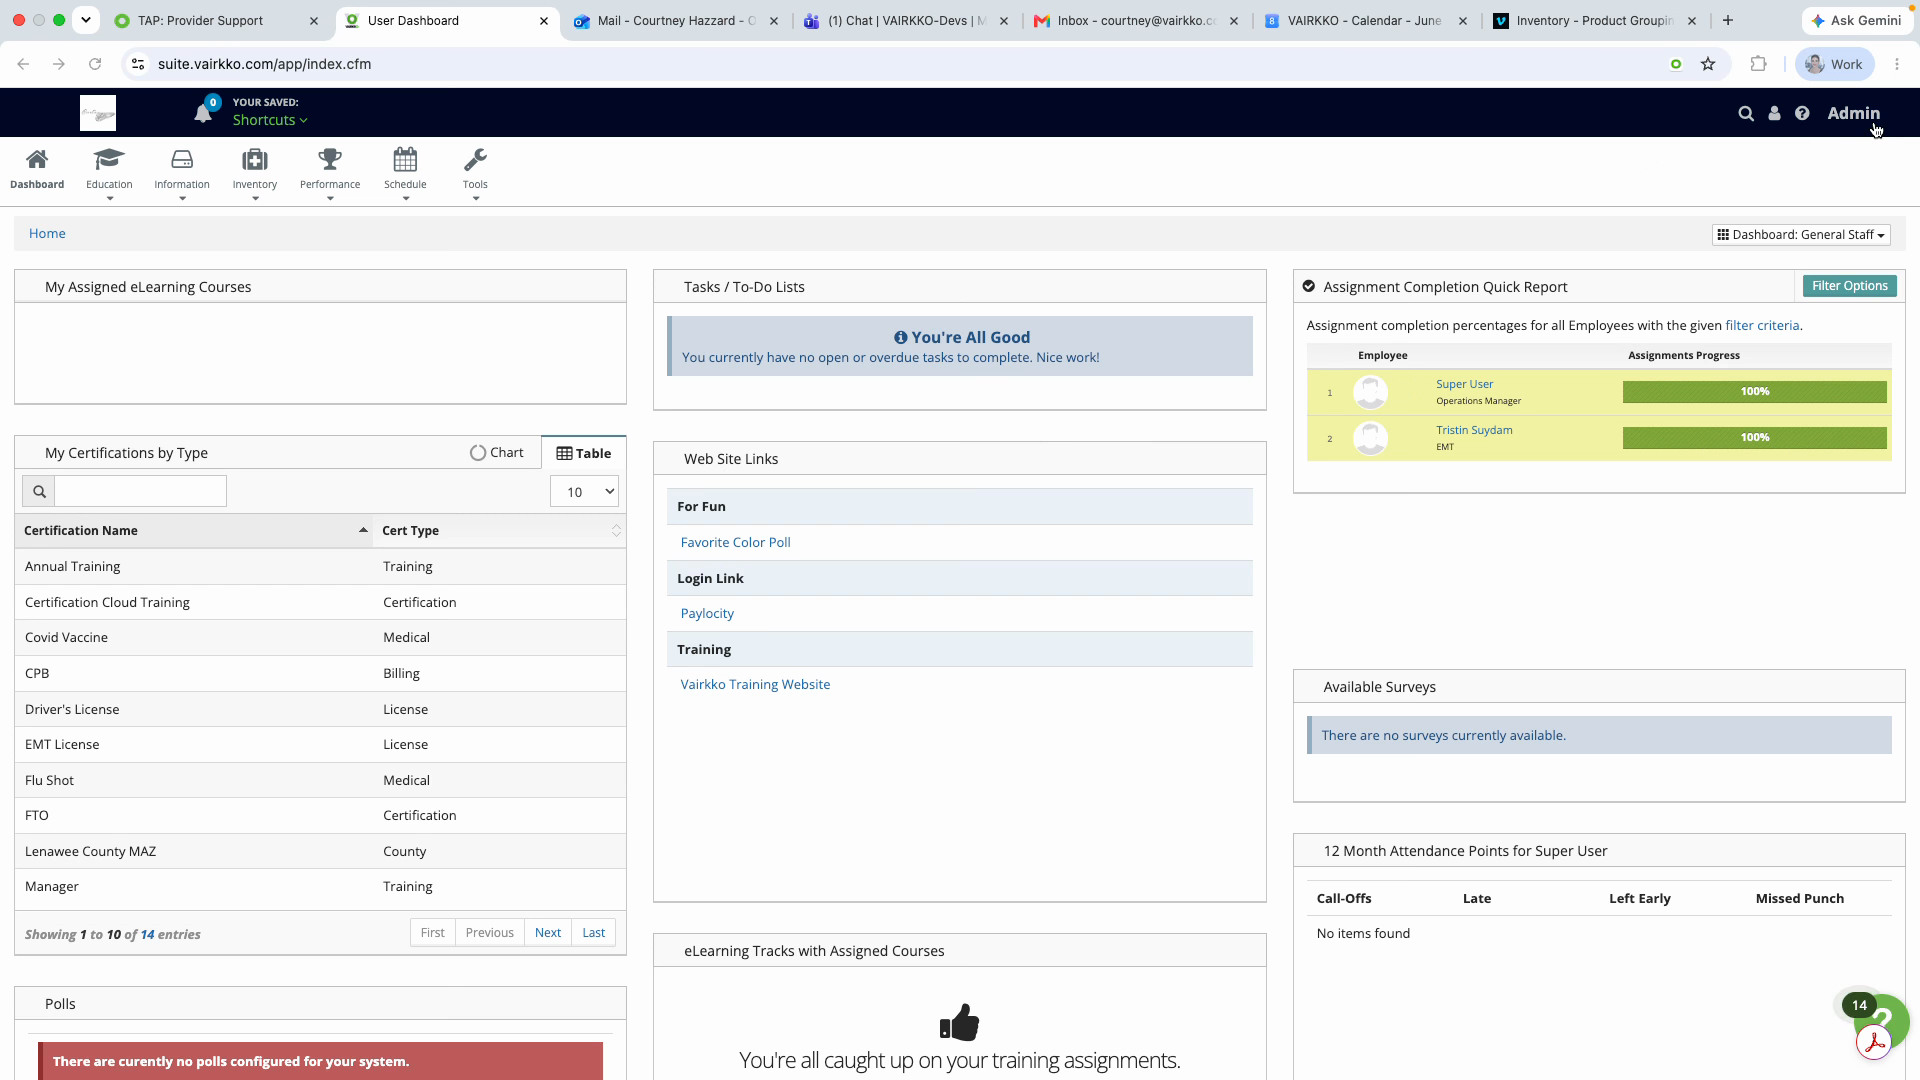Switch to VAIRKKO Calendar tab

pos(1364,20)
